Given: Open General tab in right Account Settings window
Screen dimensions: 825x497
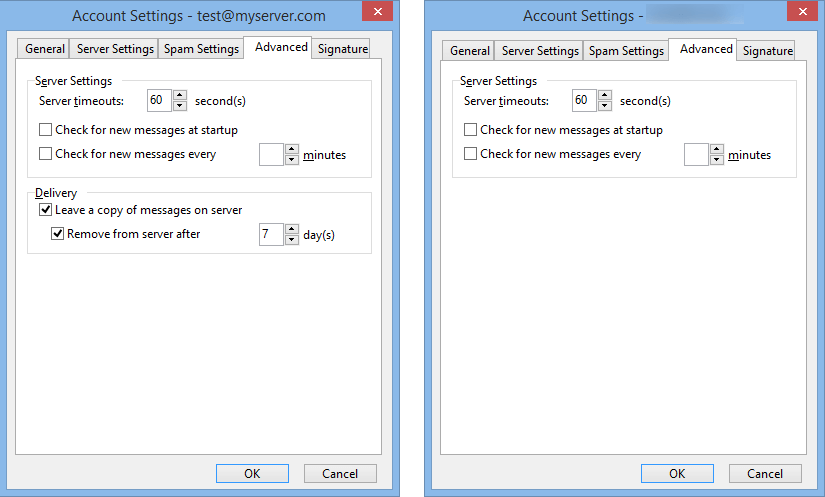Looking at the screenshot, I should tap(468, 51).
